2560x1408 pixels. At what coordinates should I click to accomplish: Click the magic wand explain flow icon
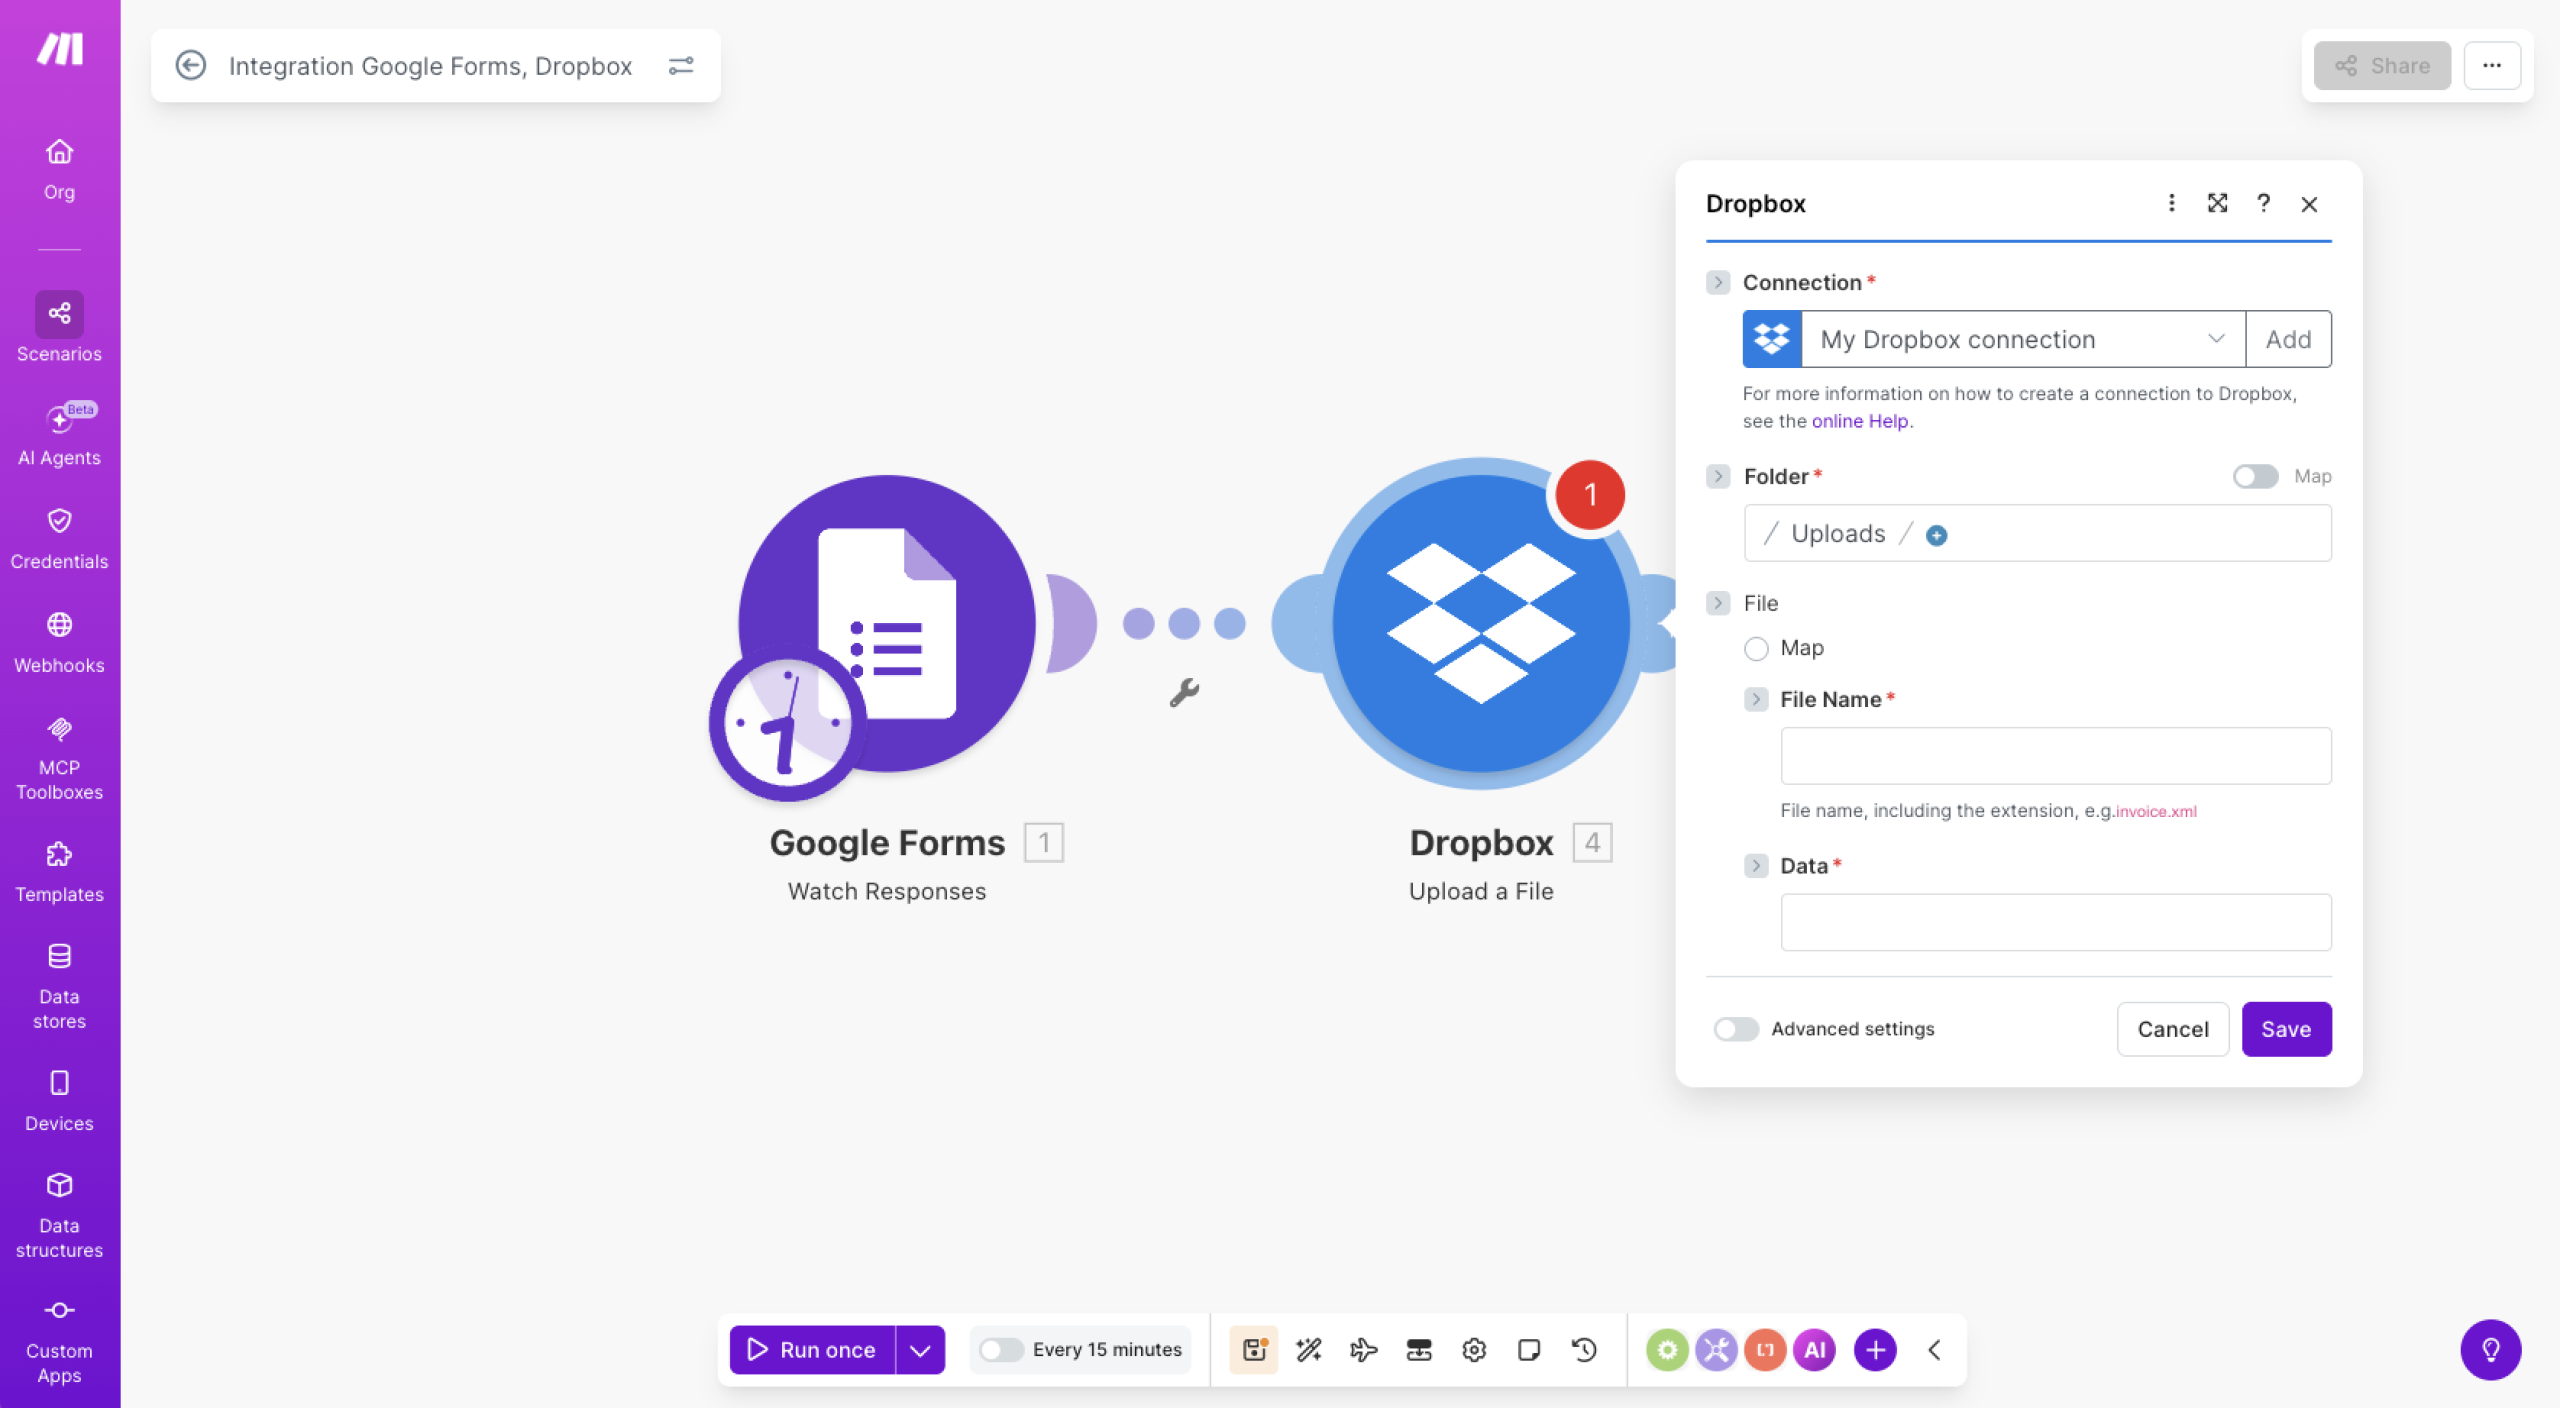1308,1350
